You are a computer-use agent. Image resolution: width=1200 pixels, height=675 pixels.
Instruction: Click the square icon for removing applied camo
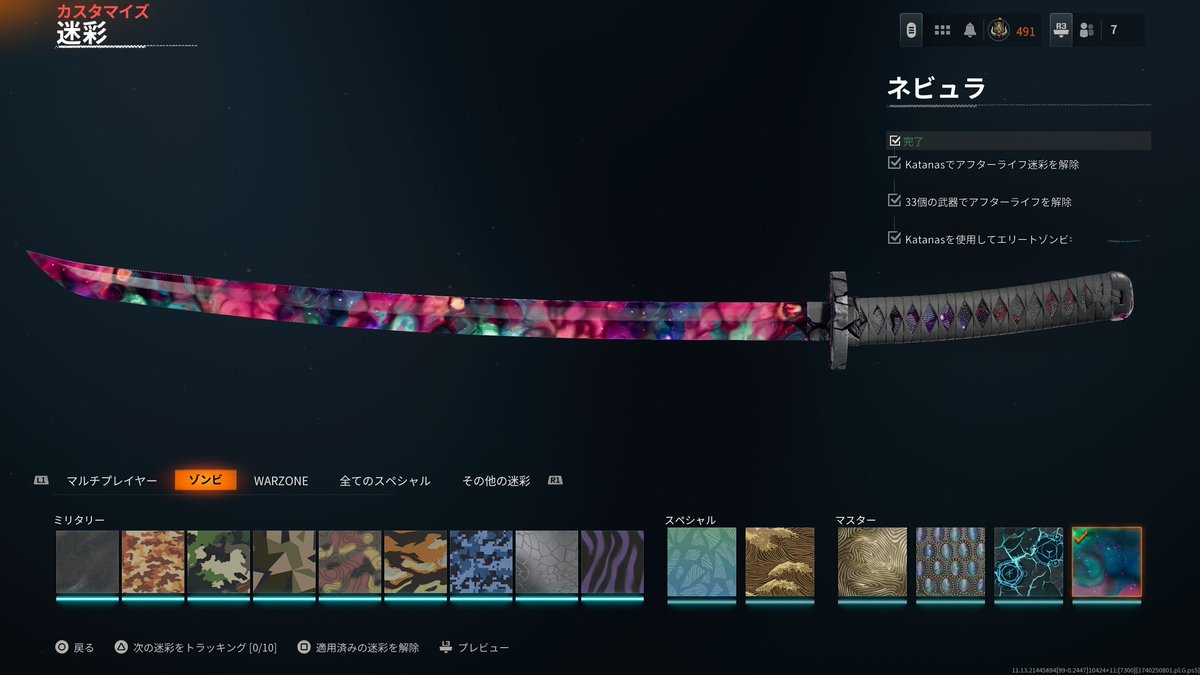[304, 648]
